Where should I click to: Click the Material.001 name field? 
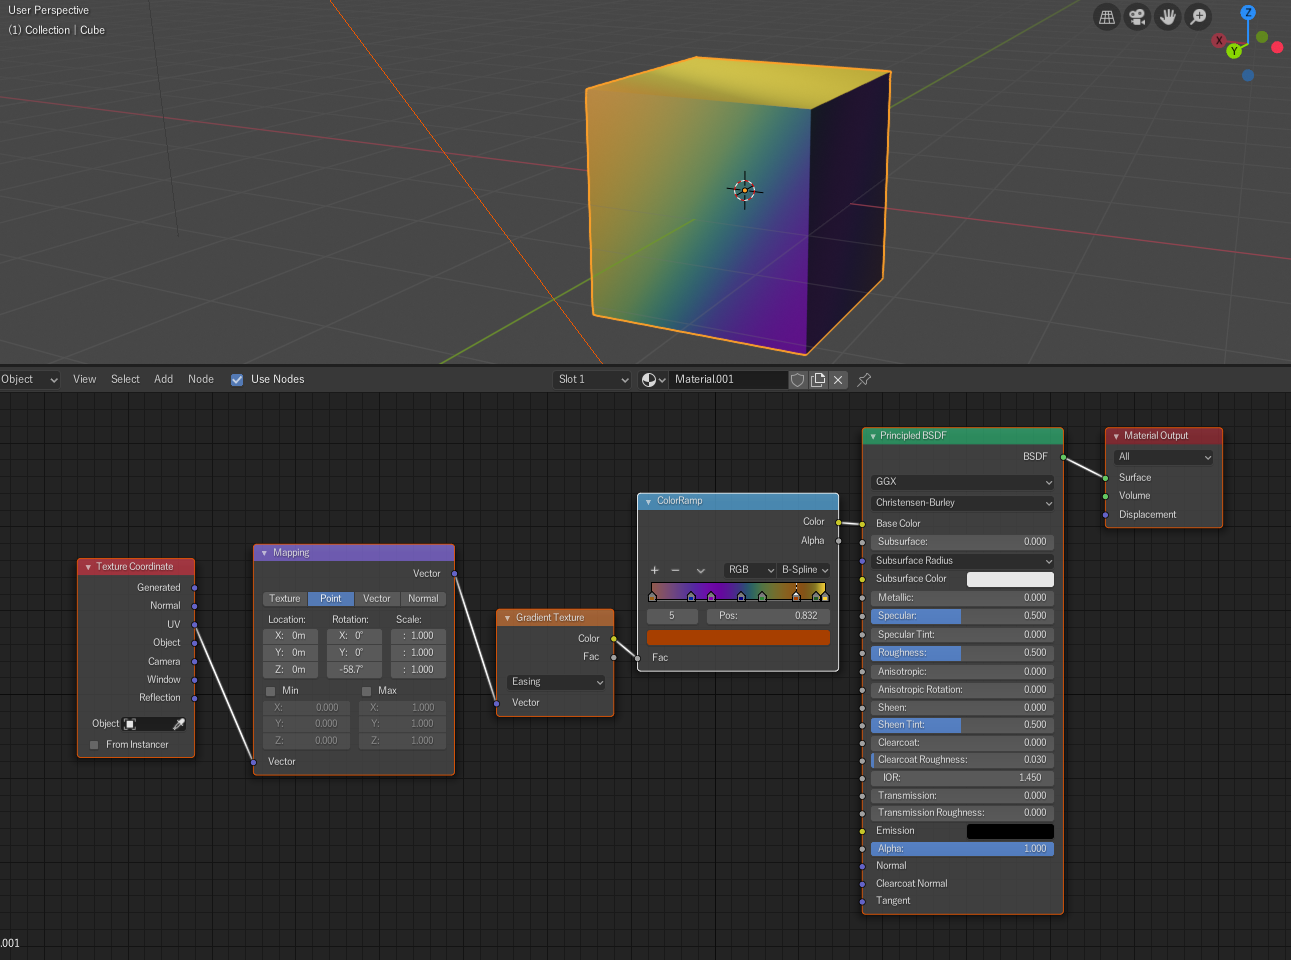click(x=727, y=380)
